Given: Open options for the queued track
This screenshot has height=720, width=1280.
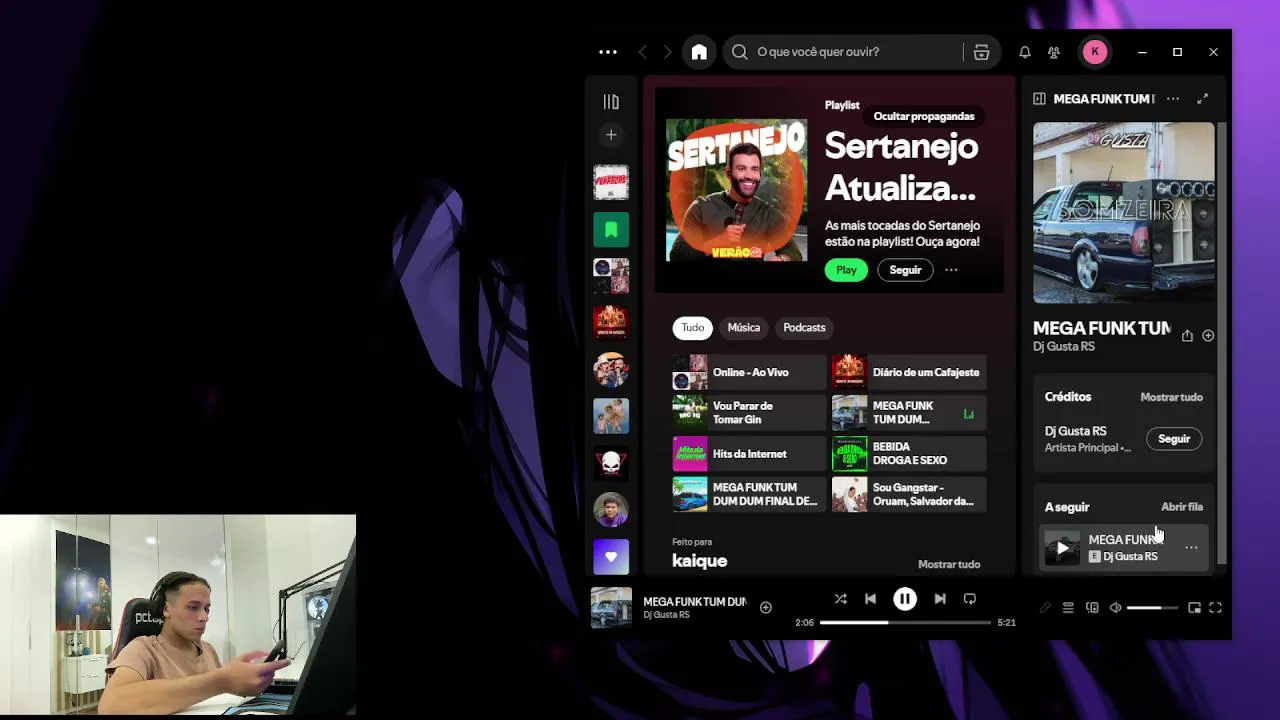Looking at the screenshot, I should pos(1191,548).
